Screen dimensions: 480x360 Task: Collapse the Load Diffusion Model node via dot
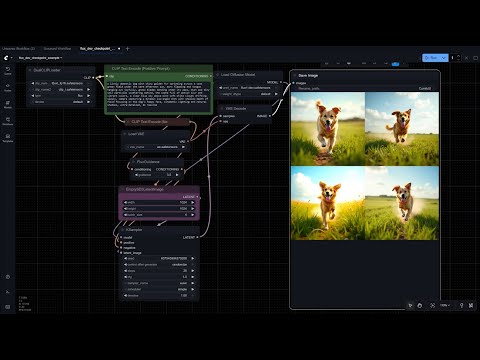pos(218,75)
